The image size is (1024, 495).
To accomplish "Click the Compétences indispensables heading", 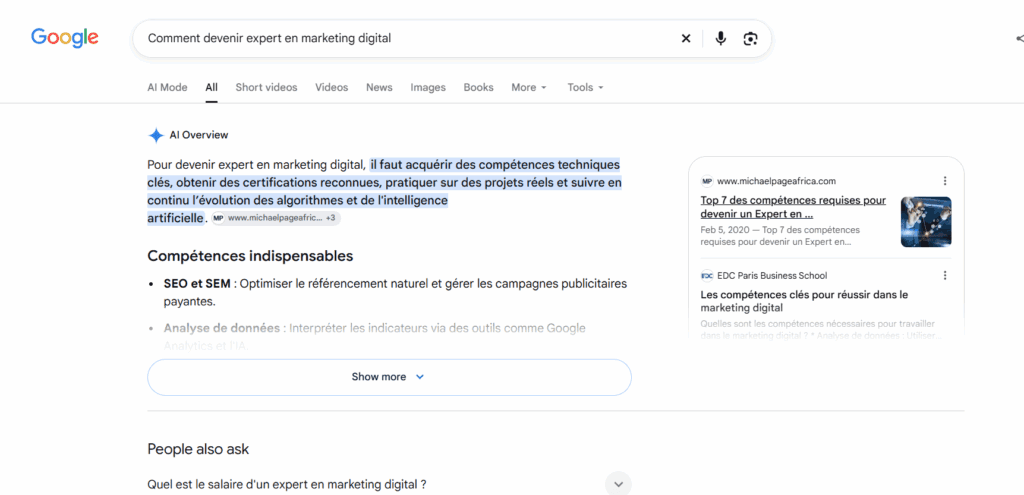I will (250, 256).
